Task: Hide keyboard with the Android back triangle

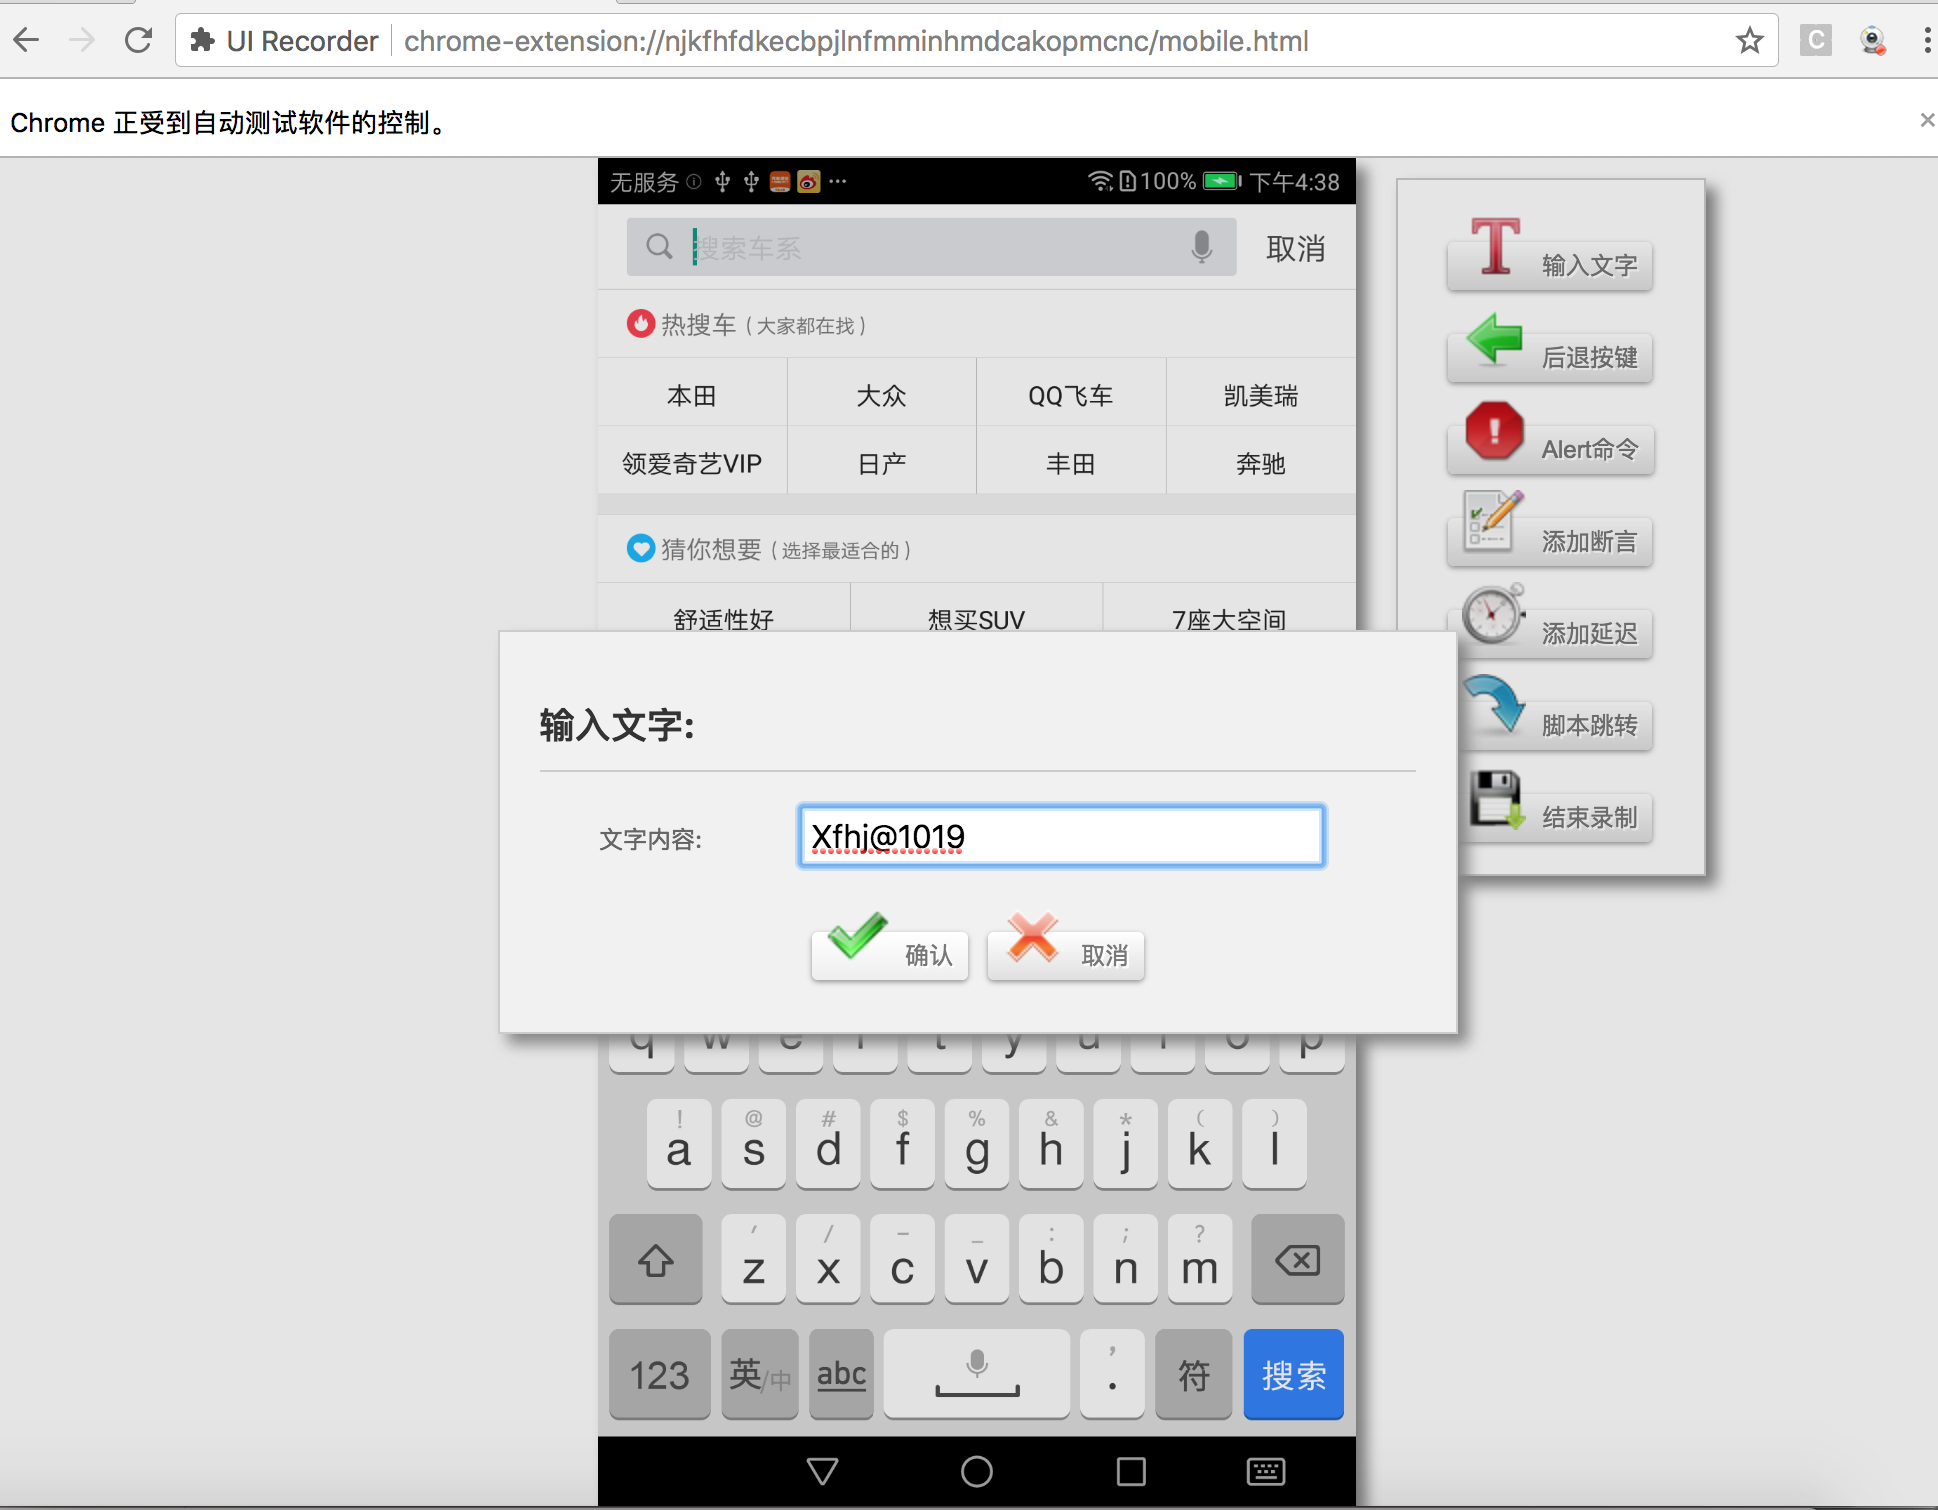Action: [822, 1471]
